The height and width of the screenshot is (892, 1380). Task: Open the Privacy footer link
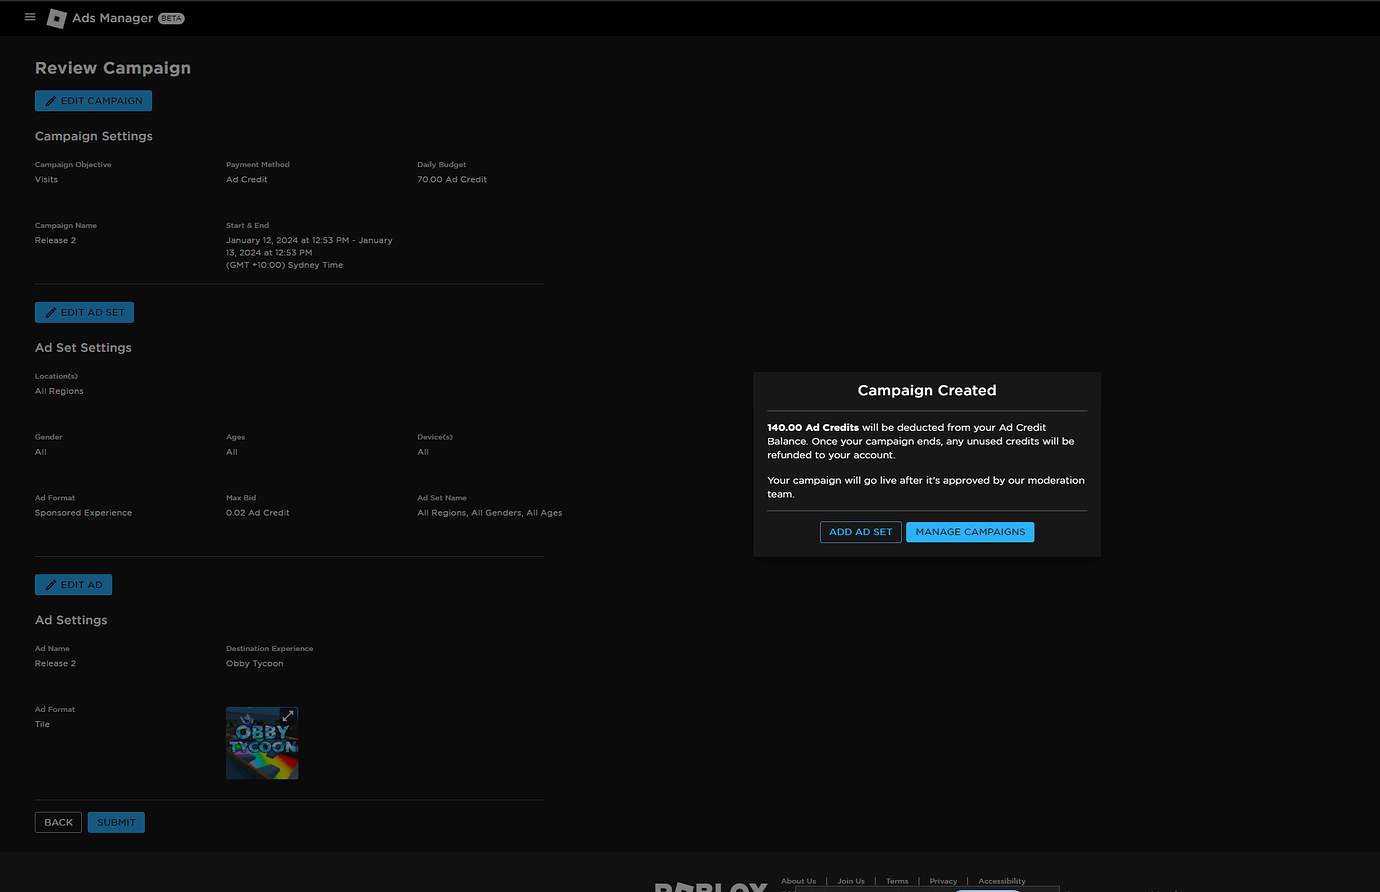943,880
